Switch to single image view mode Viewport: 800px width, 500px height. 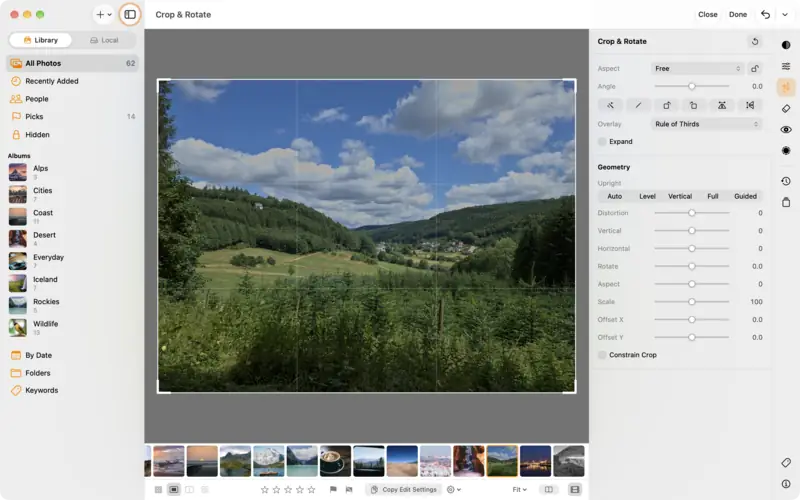(x=174, y=489)
